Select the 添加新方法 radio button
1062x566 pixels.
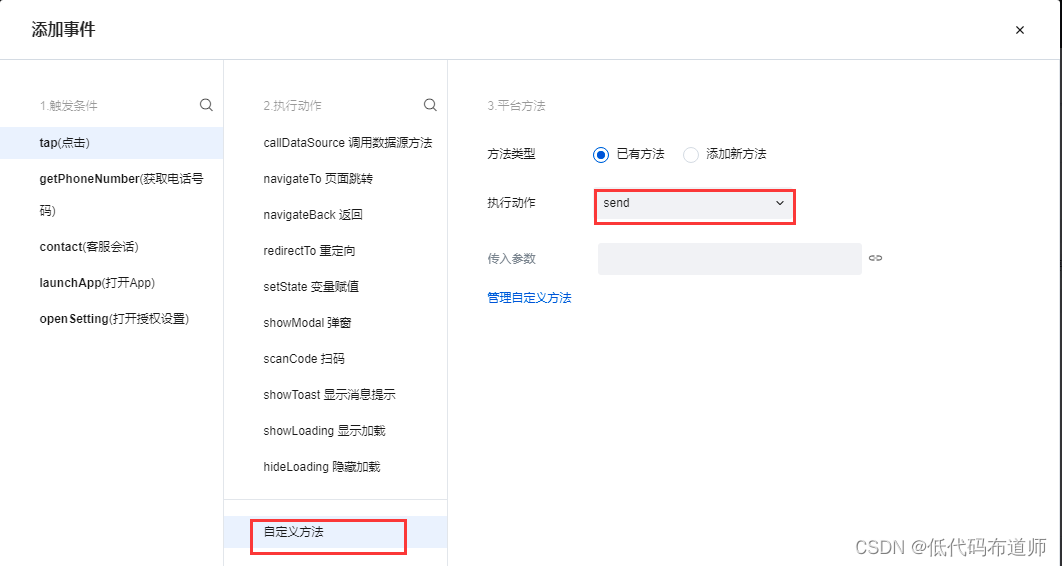point(690,155)
